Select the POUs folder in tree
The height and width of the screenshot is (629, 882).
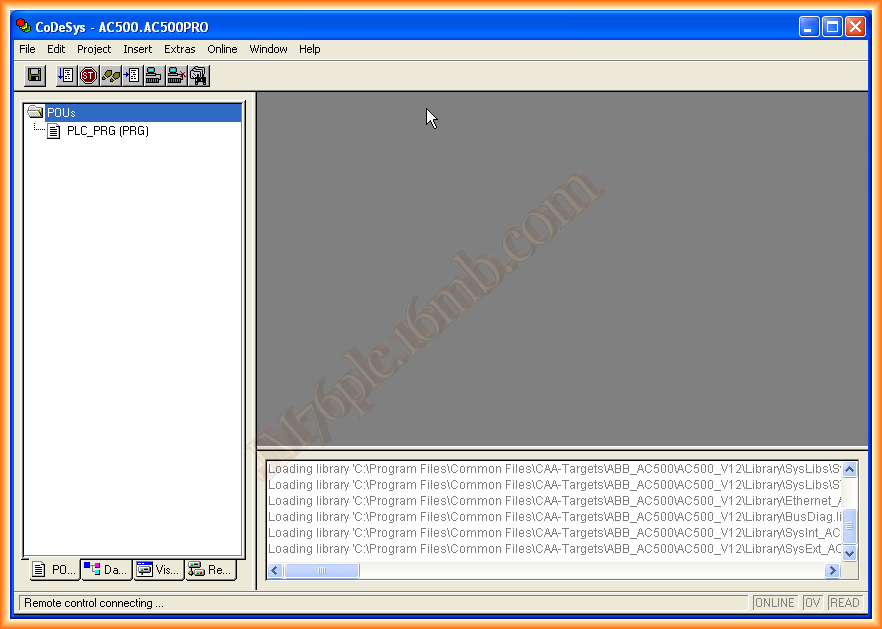click(x=60, y=113)
